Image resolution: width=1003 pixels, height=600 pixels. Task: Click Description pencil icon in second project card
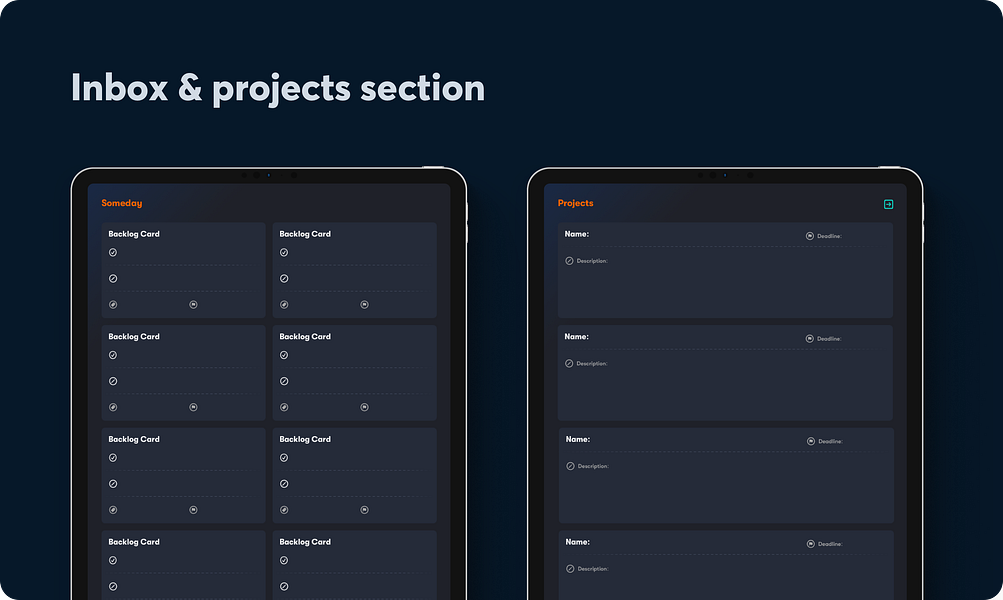click(x=569, y=363)
